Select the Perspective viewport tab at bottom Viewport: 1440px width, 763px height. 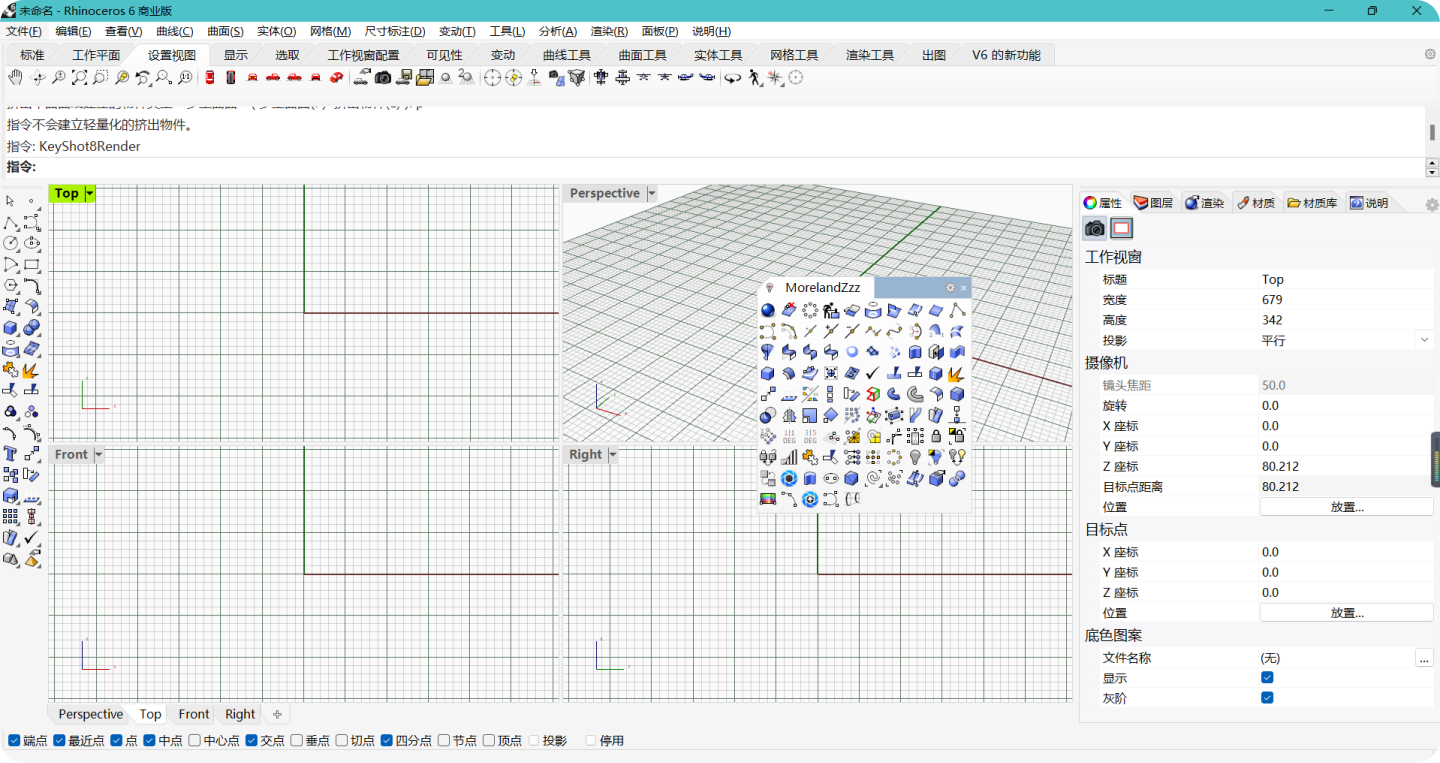(90, 714)
